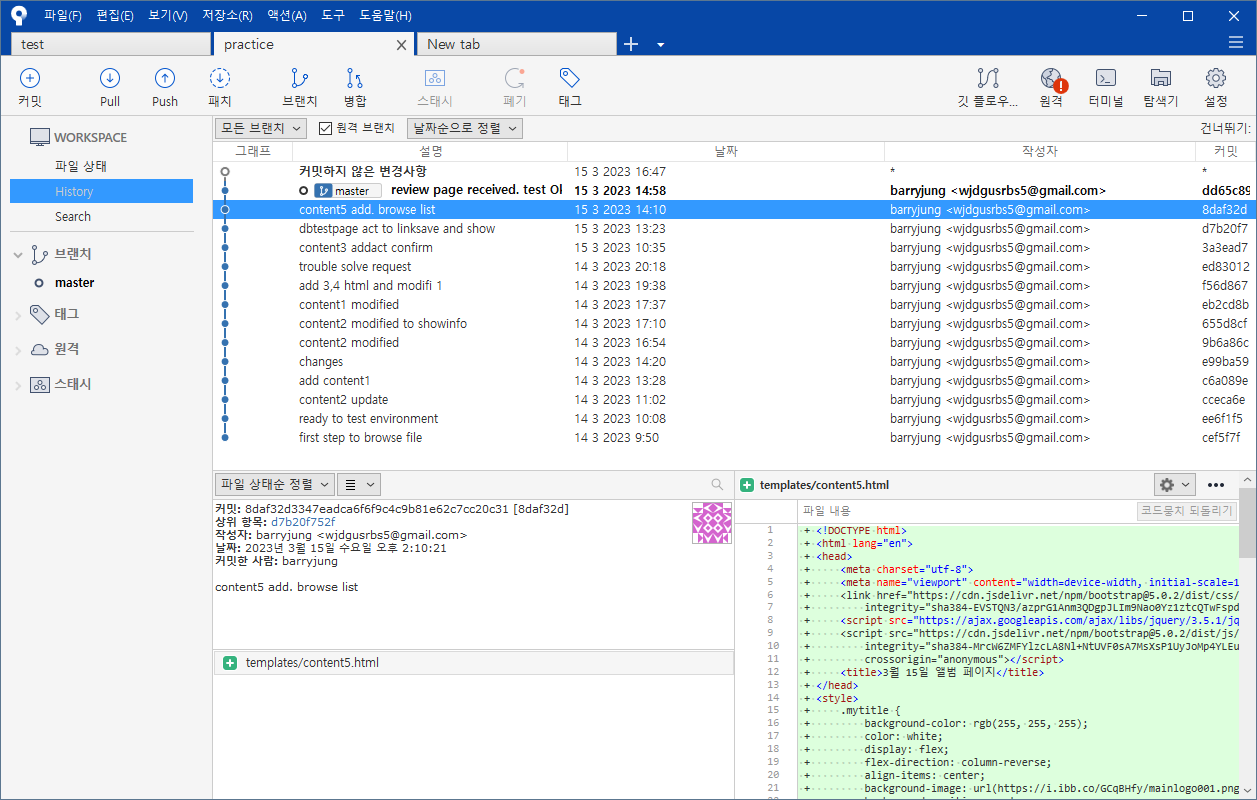Switch to the New tab tab
Screen dimensions: 1257x800
(518, 44)
